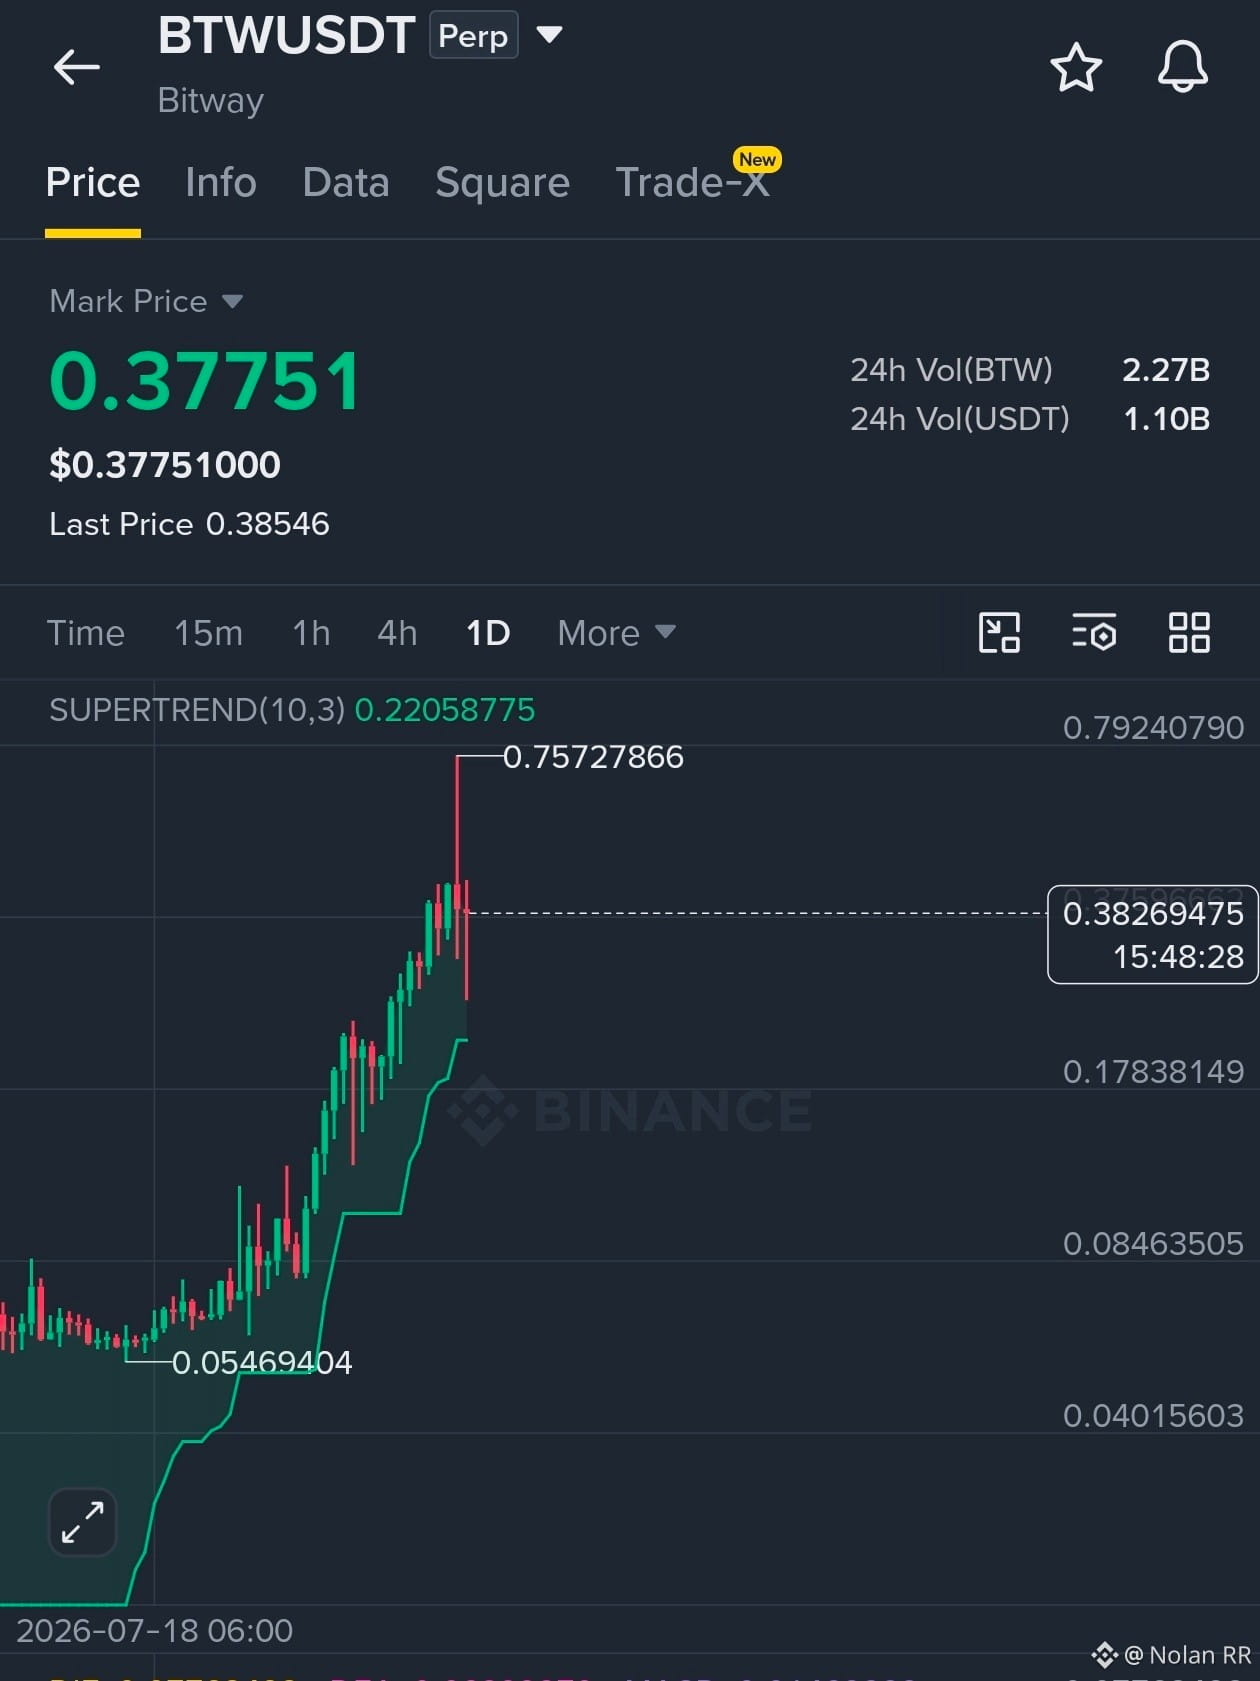Open the Mark Price dropdown
This screenshot has height=1681, width=1260.
point(146,301)
